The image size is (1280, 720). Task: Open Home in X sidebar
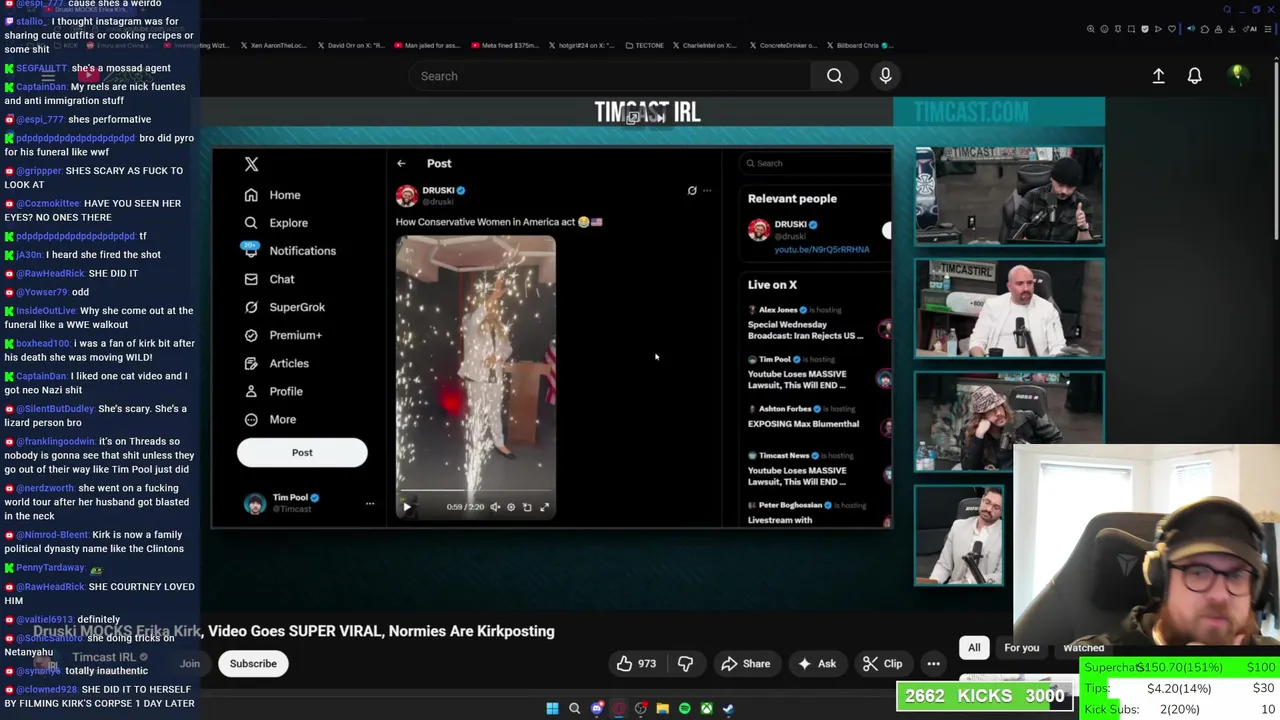tap(272, 195)
